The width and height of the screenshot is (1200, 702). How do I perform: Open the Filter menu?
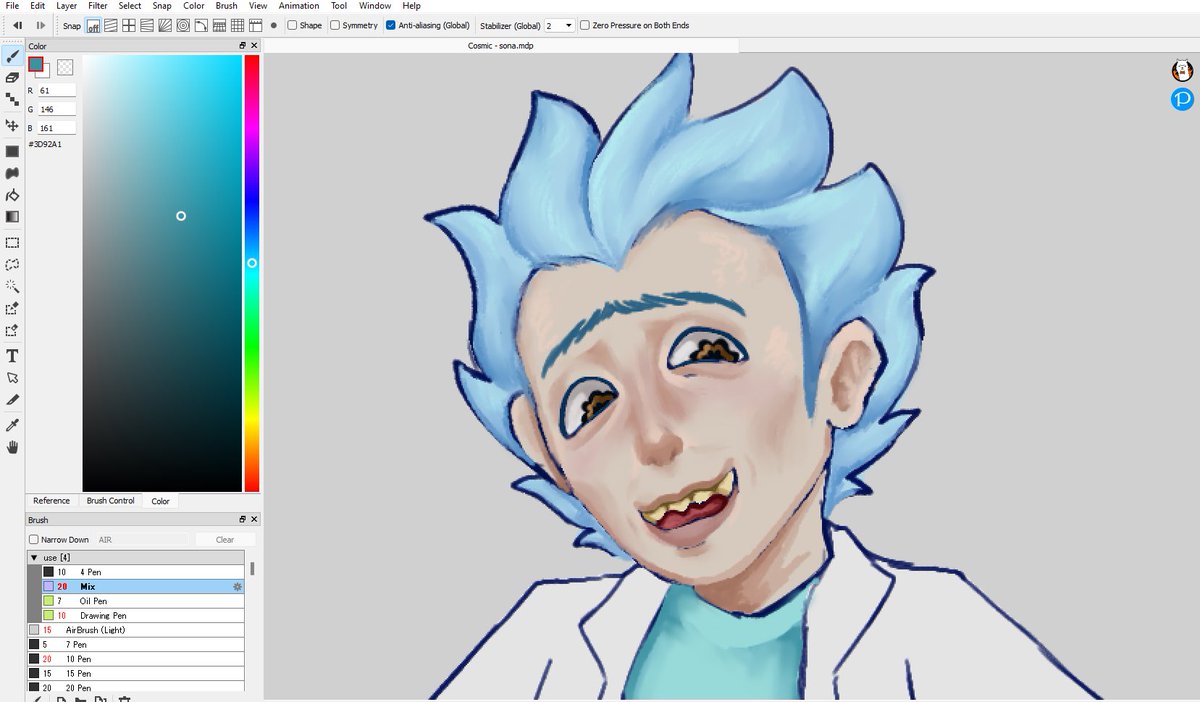[97, 6]
